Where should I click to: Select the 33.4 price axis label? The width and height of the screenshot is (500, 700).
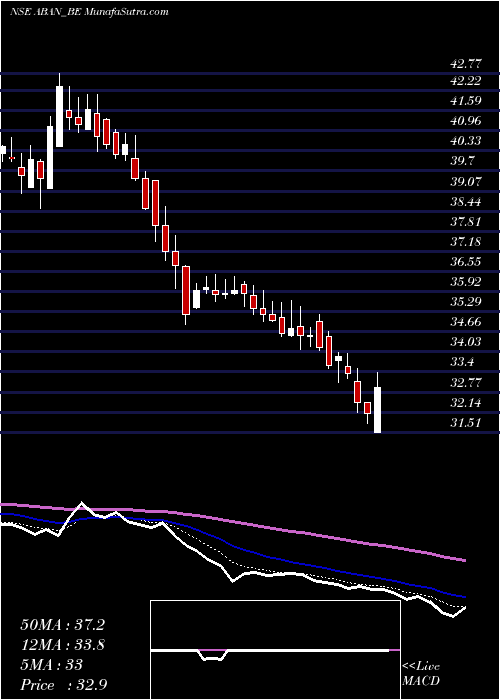[x=462, y=362]
